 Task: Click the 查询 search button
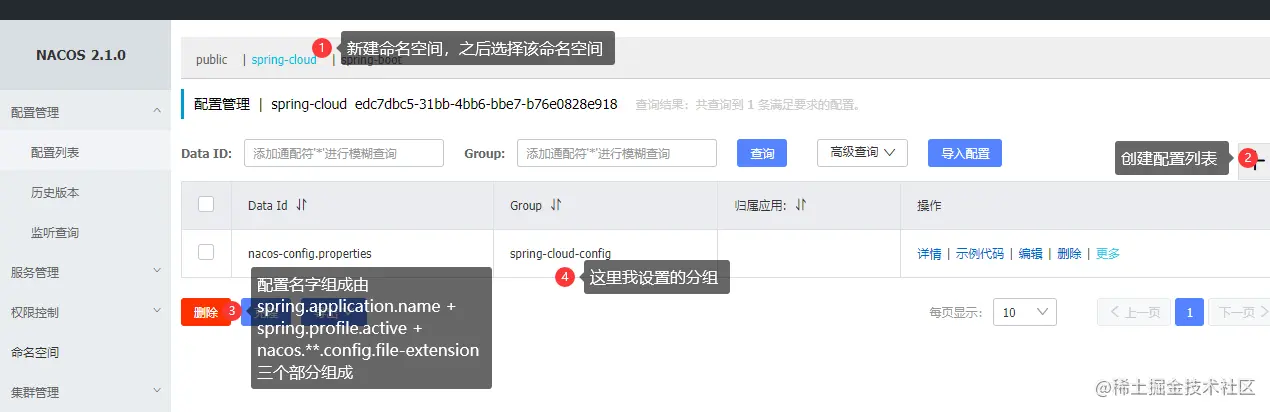(762, 153)
